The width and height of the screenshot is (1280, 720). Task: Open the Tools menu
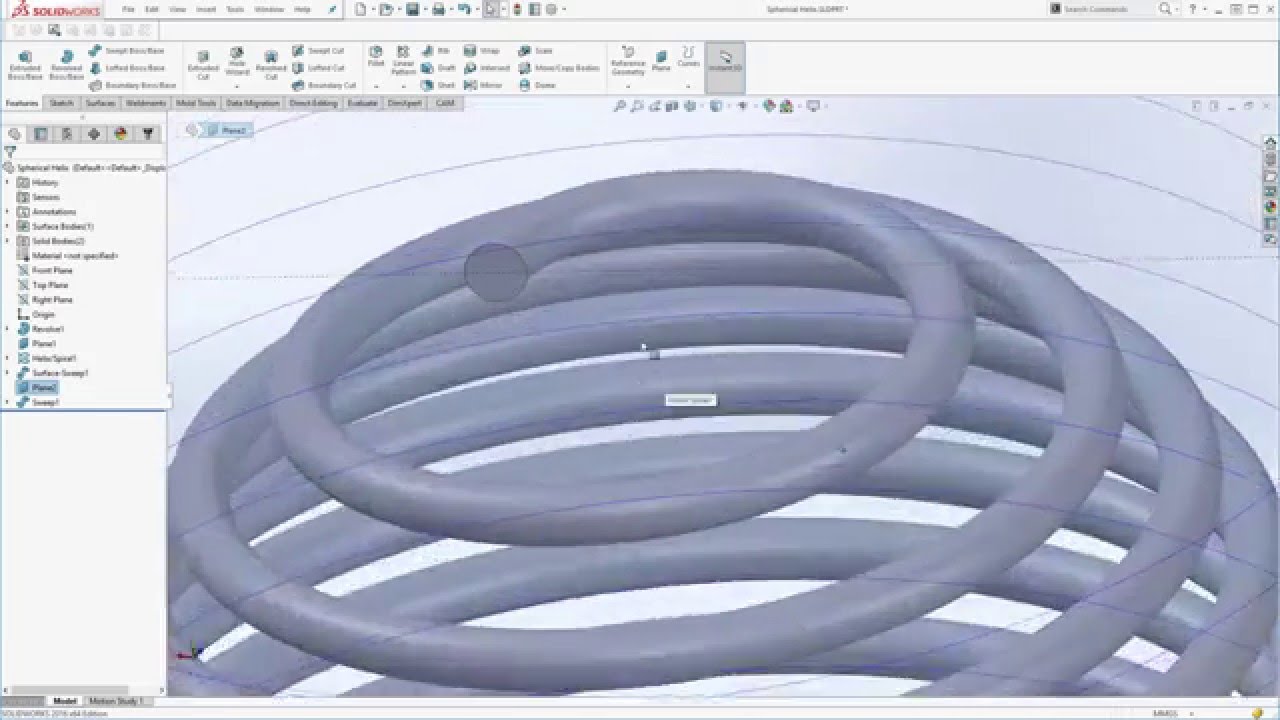coord(234,9)
